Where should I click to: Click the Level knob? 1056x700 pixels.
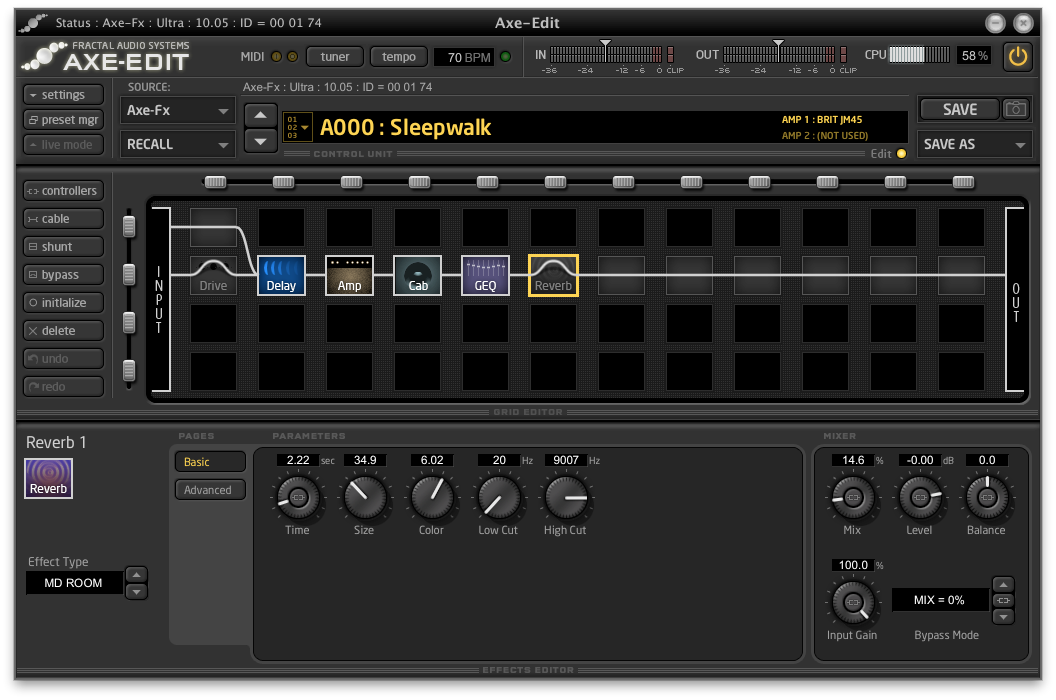919,498
